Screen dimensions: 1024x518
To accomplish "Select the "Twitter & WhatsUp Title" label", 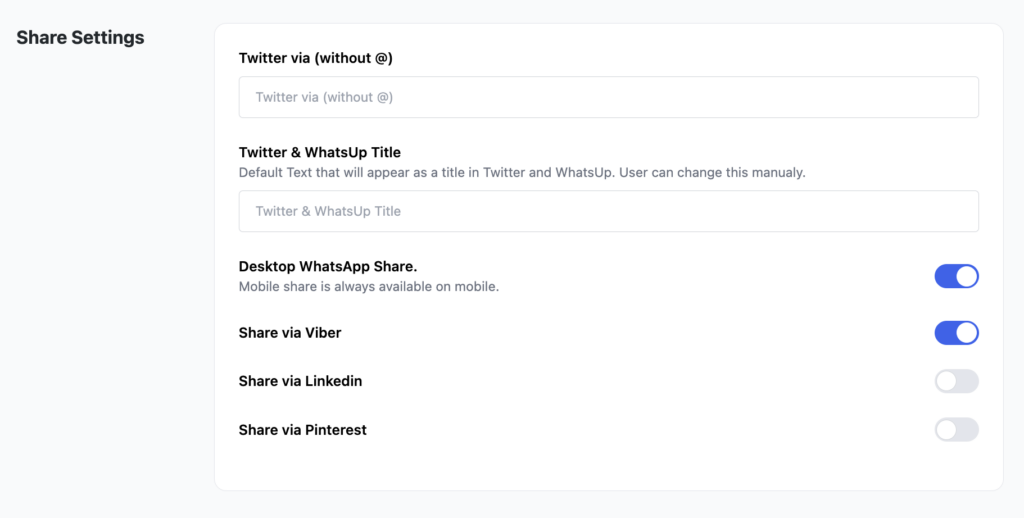I will pos(319,153).
